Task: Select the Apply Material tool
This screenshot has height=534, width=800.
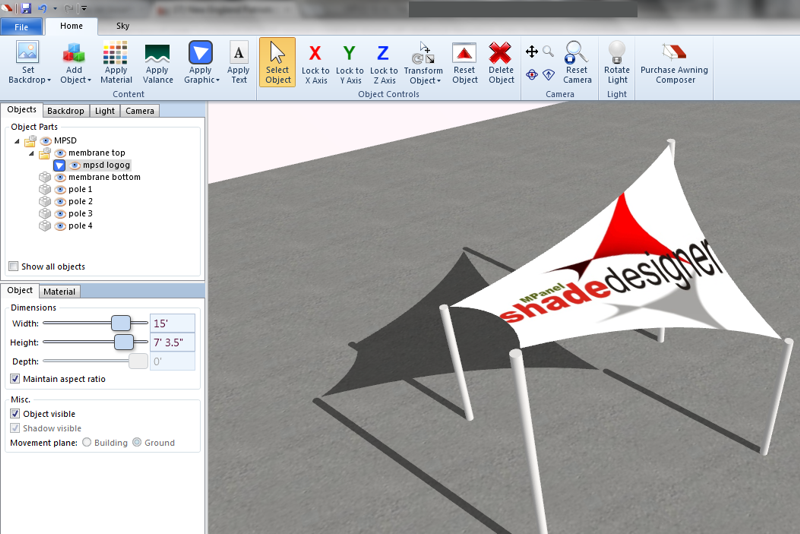Action: coord(116,53)
